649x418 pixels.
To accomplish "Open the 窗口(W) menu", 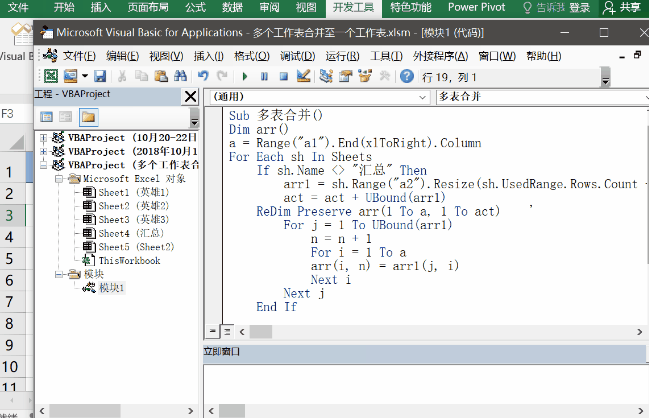I will point(497,56).
